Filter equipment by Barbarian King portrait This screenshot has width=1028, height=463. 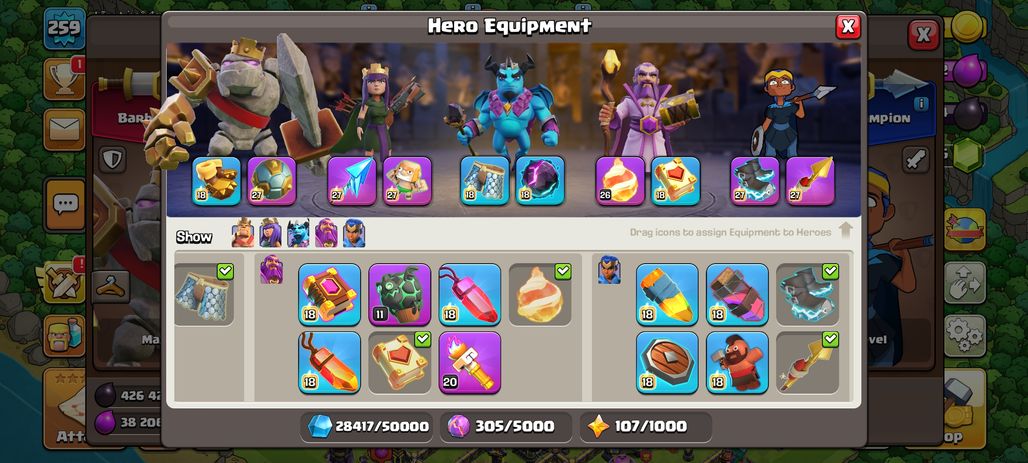click(243, 233)
